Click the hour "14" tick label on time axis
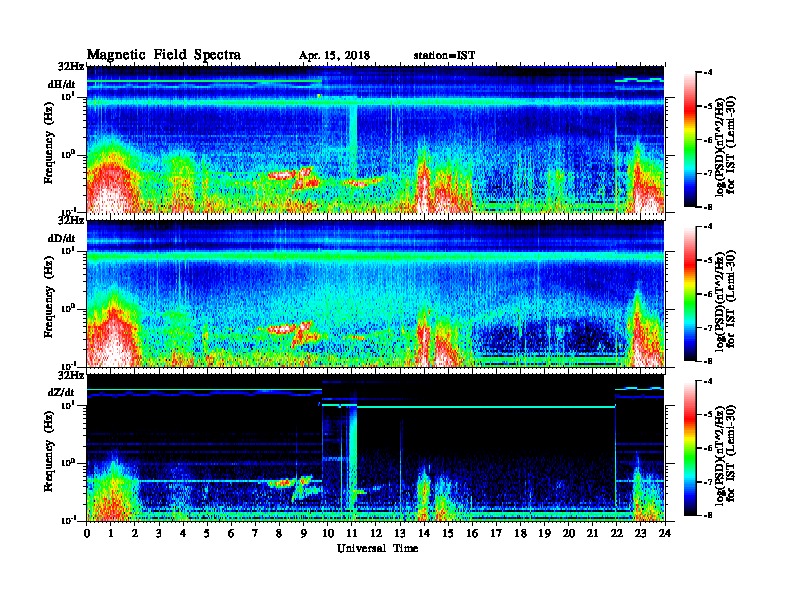This screenshot has height=612, width=792. point(424,534)
